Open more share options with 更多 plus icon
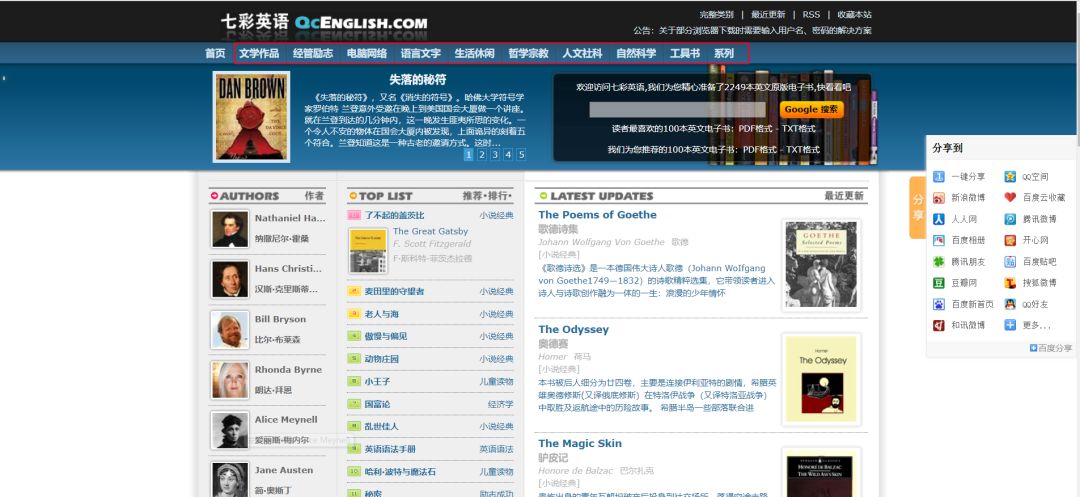1080x497 pixels. pos(1010,325)
